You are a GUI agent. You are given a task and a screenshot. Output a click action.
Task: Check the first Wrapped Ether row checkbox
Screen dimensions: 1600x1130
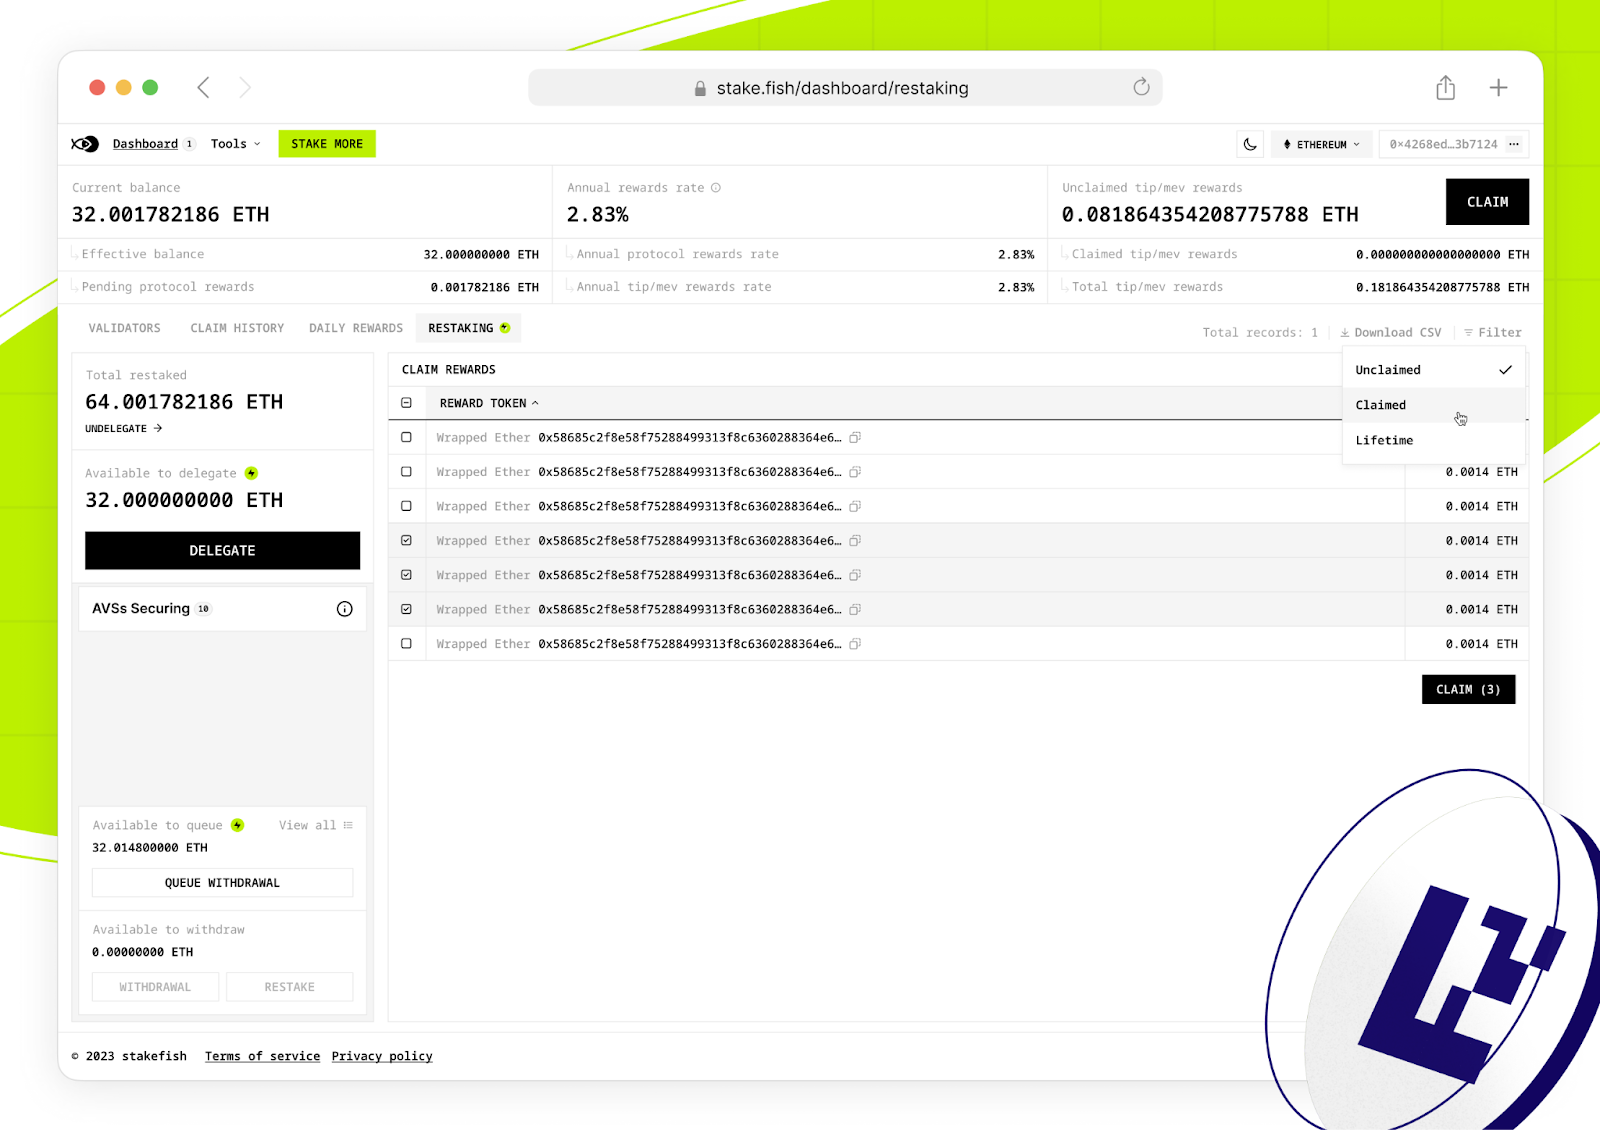(406, 437)
